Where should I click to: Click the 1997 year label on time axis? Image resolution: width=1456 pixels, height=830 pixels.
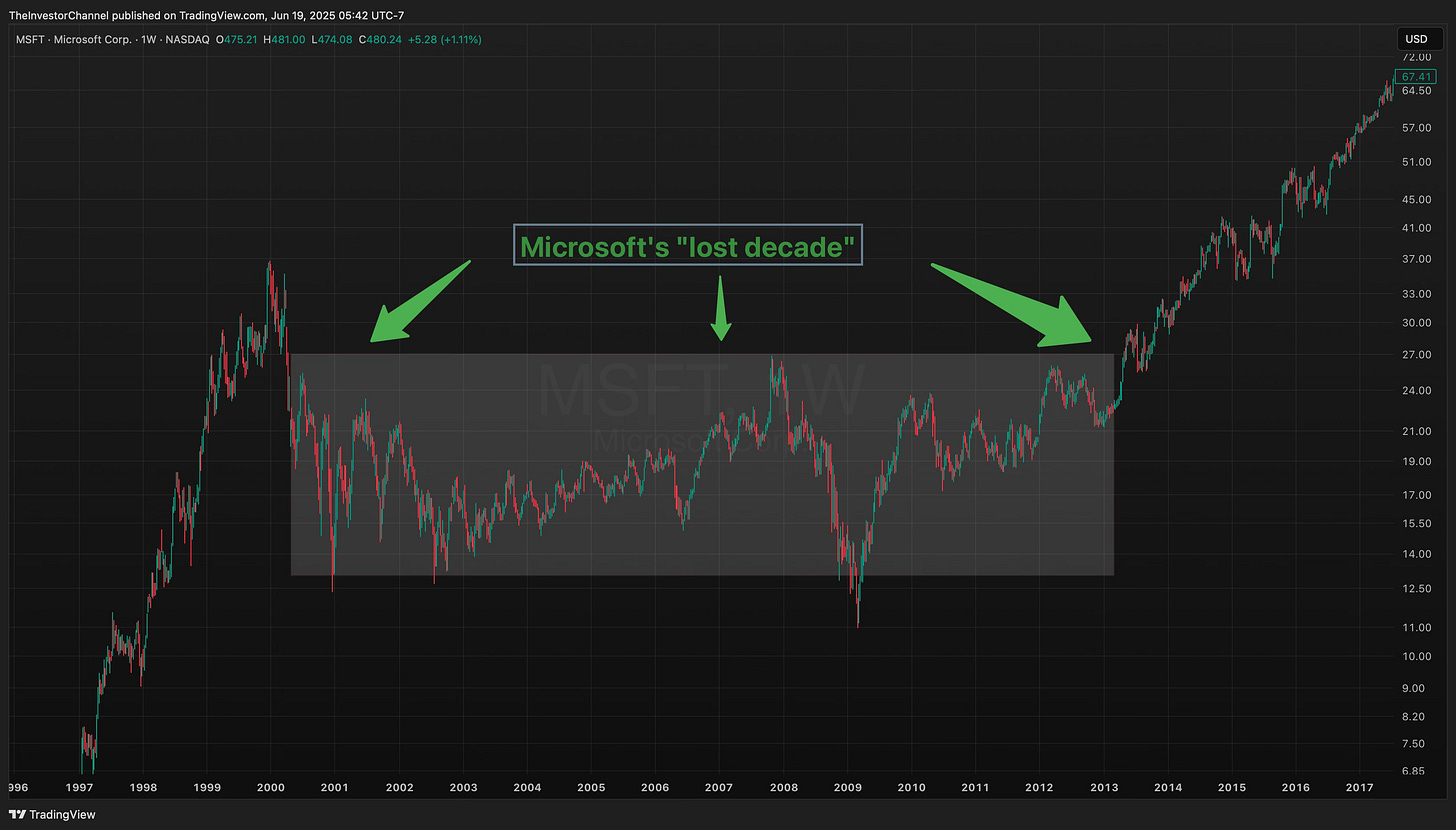click(x=79, y=787)
